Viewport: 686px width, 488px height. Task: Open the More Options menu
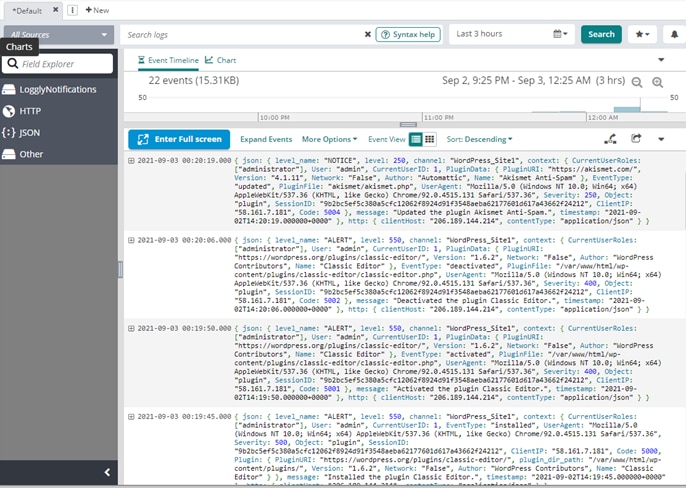point(329,139)
